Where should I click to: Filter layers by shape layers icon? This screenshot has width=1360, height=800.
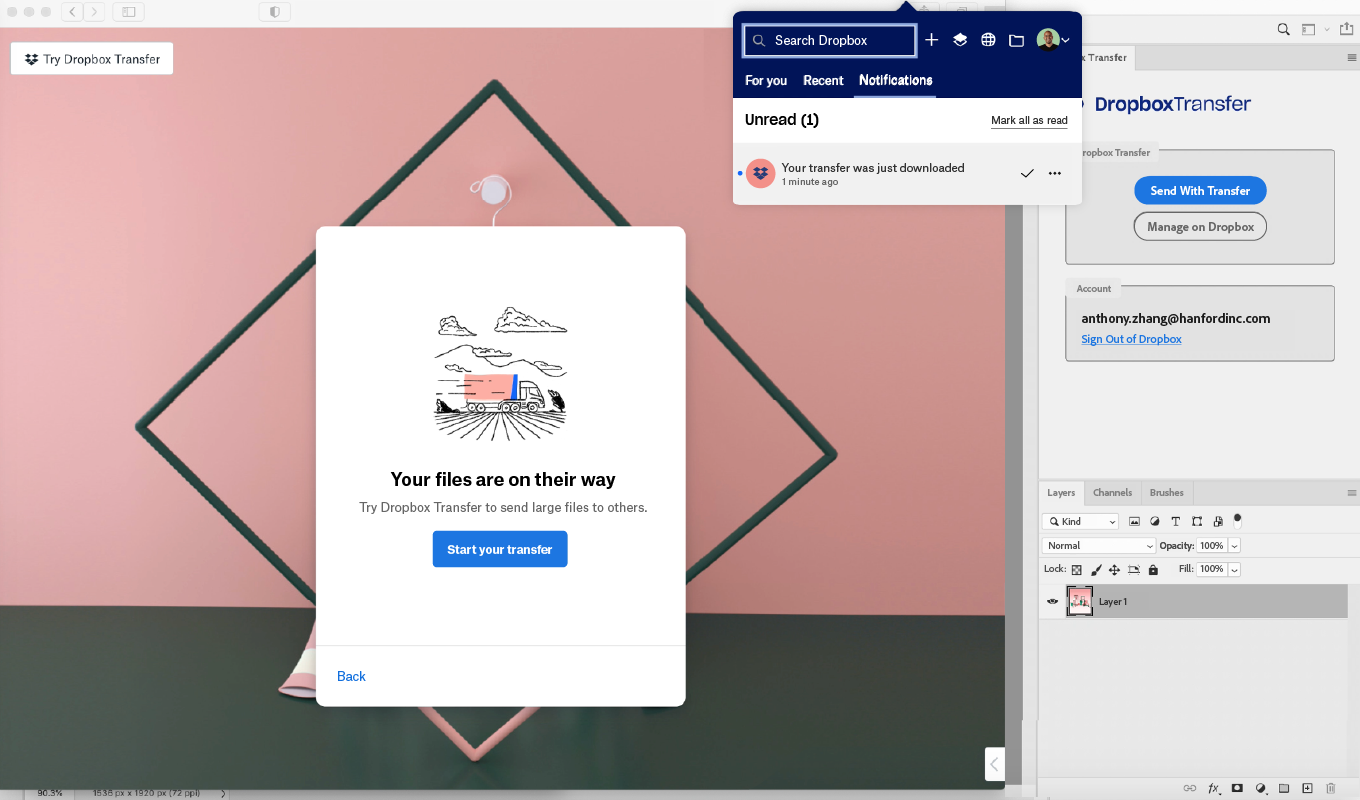tap(1196, 521)
